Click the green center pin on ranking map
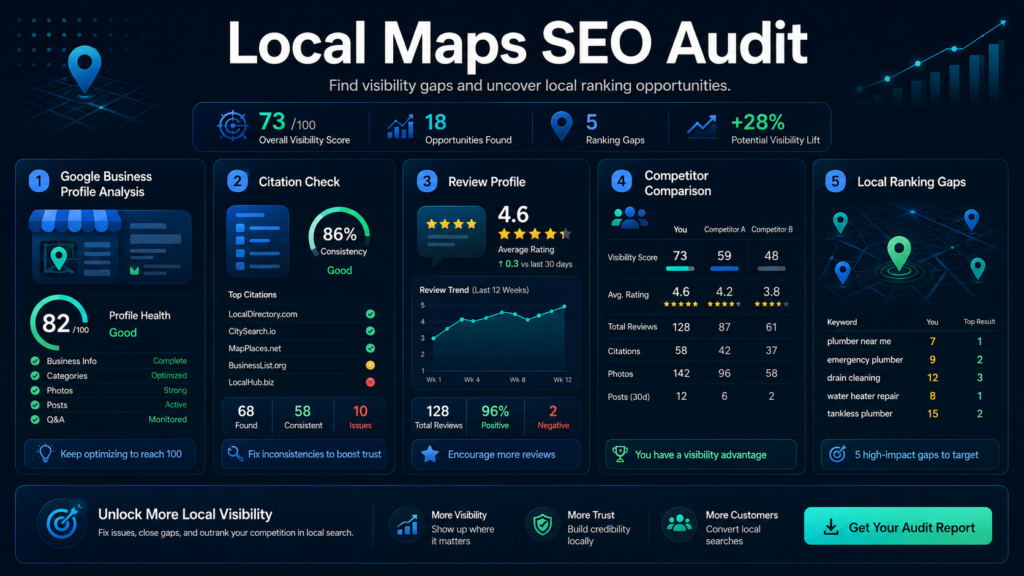1024x576 pixels. point(899,253)
